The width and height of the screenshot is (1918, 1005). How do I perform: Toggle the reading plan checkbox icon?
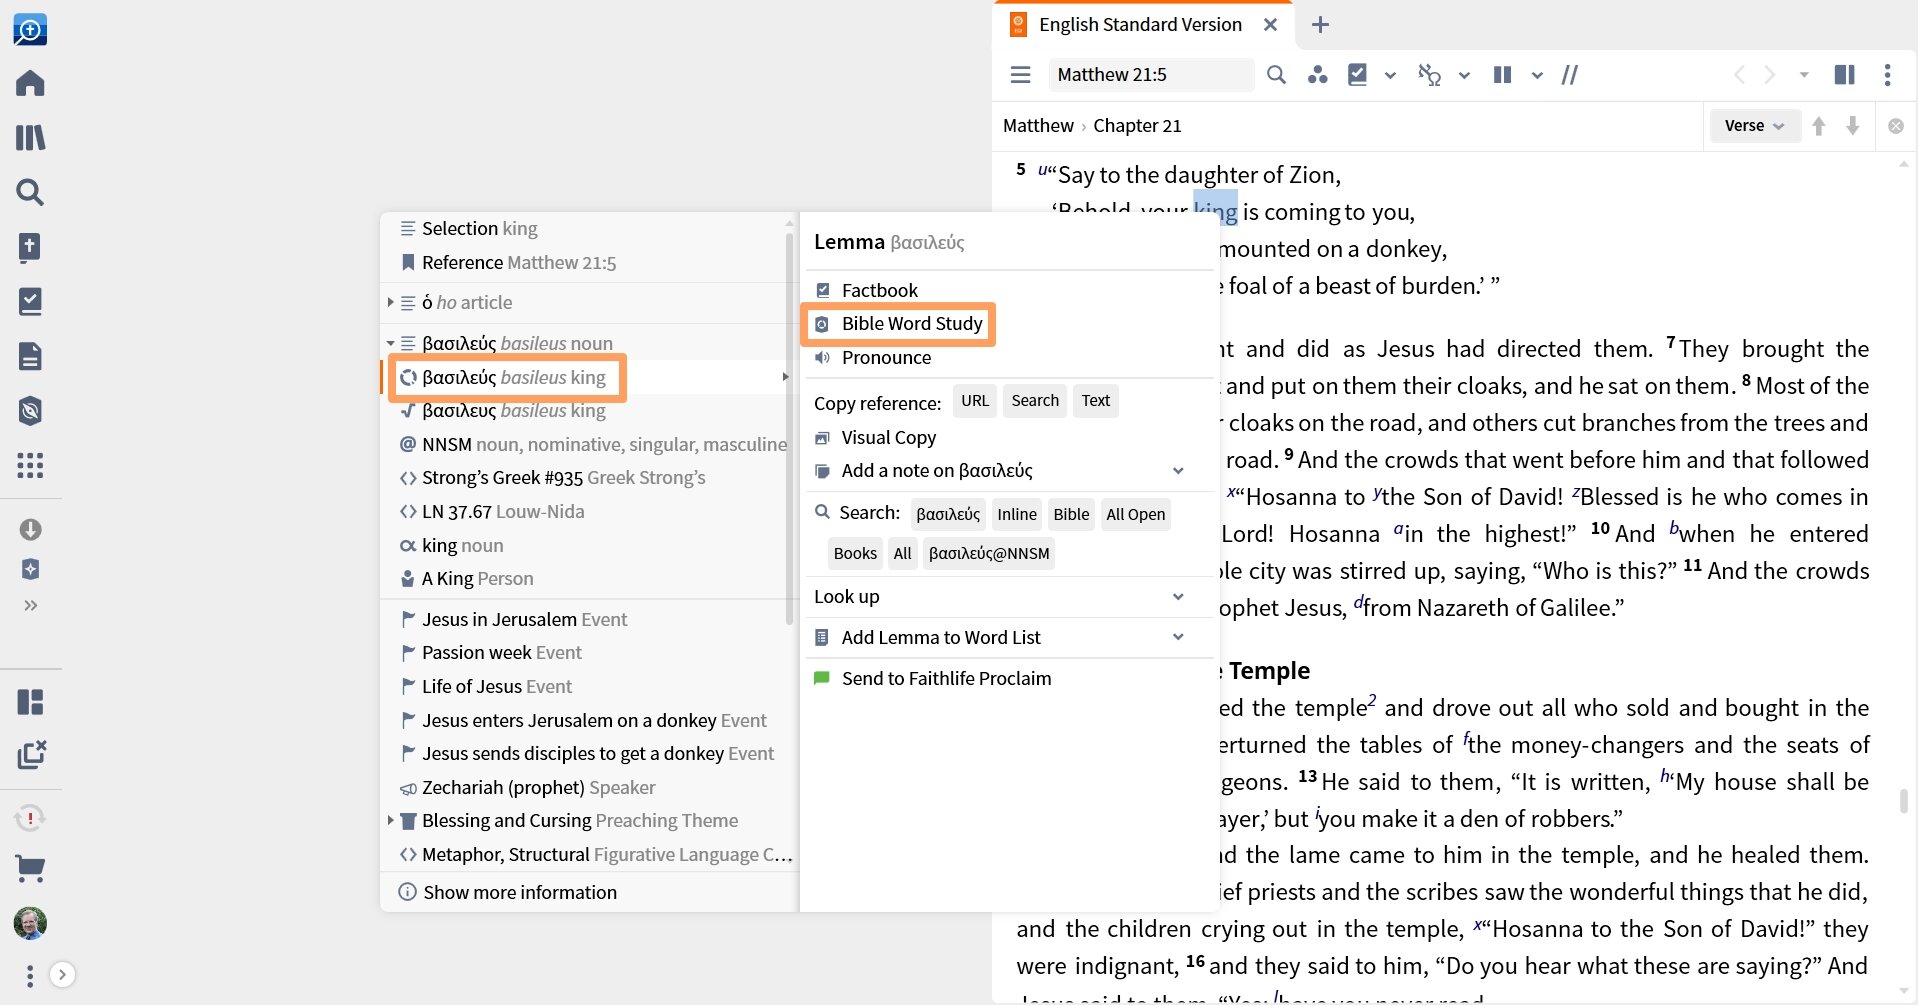[x=1357, y=74]
